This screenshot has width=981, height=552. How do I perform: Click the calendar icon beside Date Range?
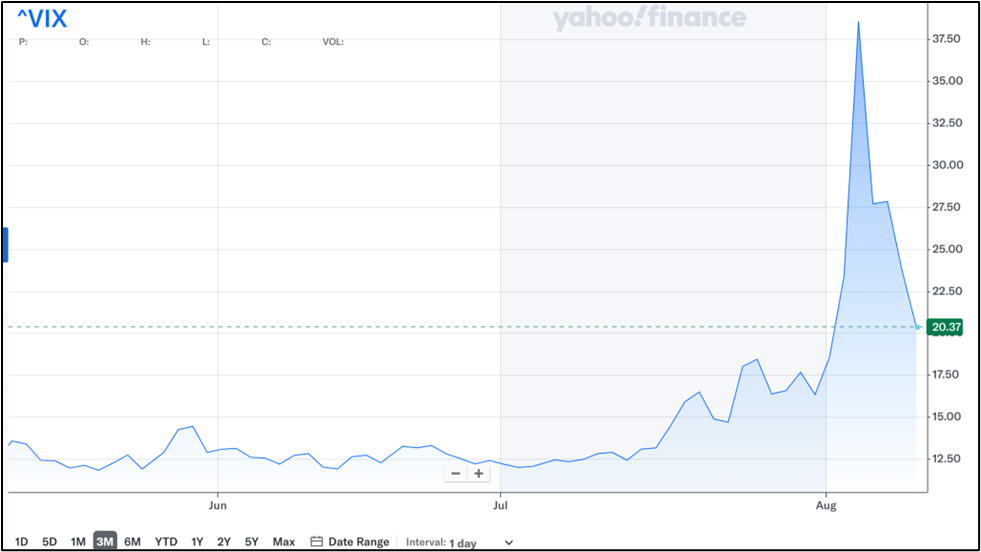click(316, 542)
